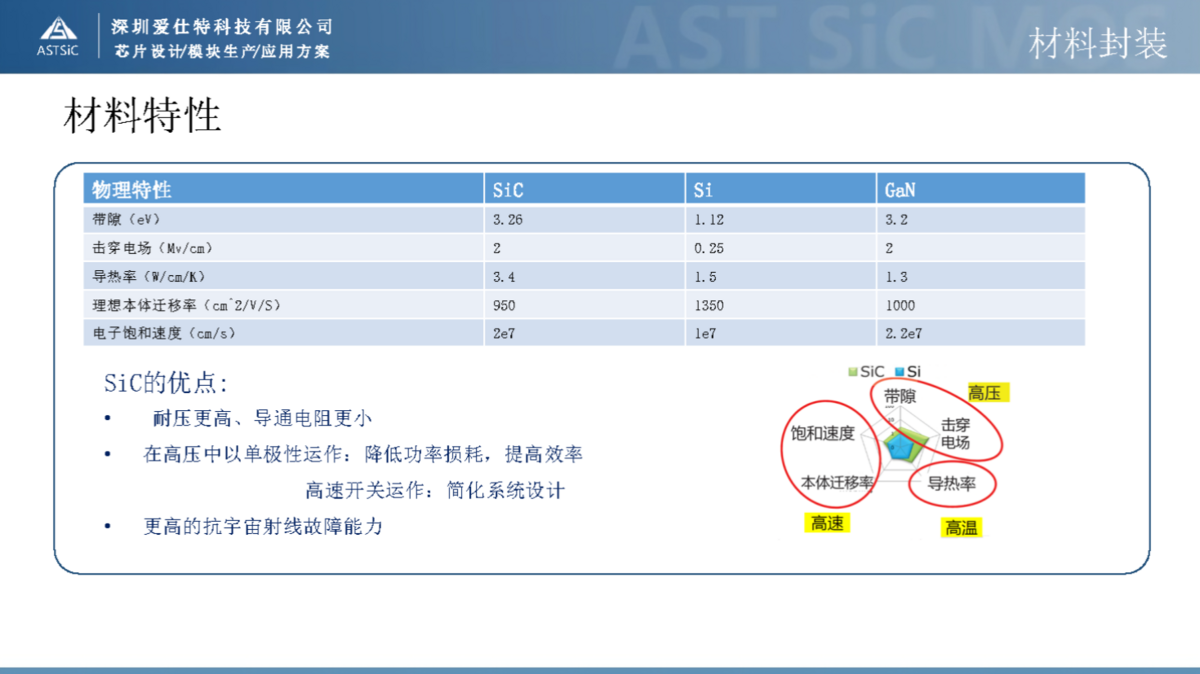1200x674 pixels.
Task: Select the 物理特性 table header cell
Action: (x=132, y=189)
